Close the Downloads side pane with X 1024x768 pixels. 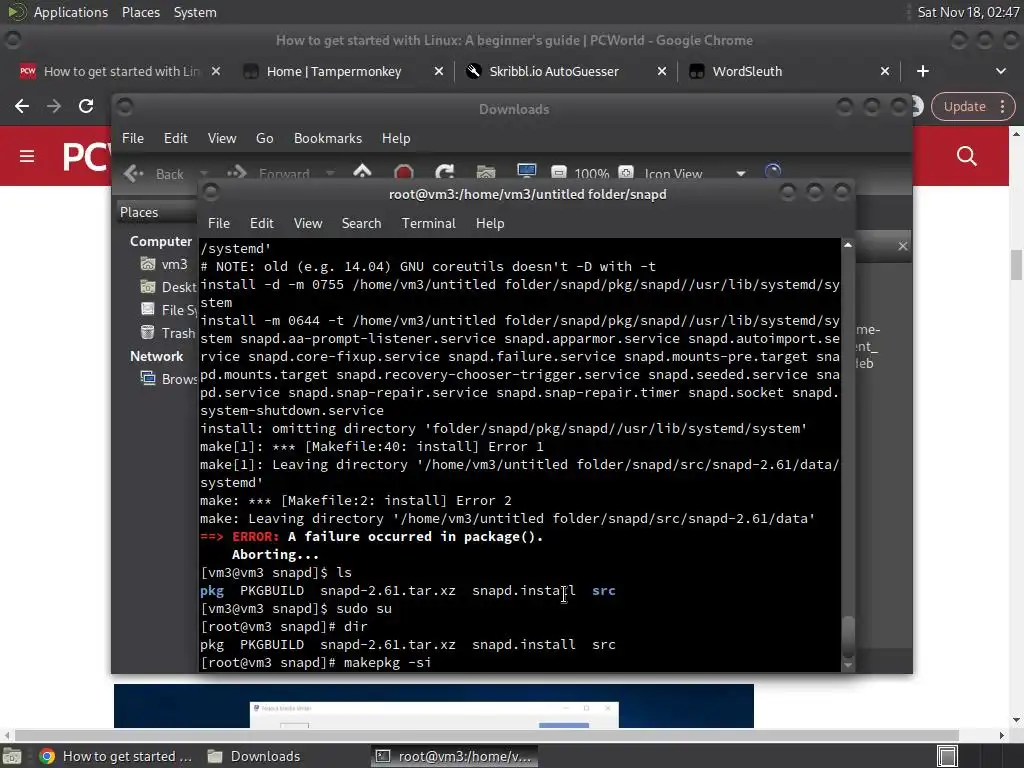pos(903,246)
